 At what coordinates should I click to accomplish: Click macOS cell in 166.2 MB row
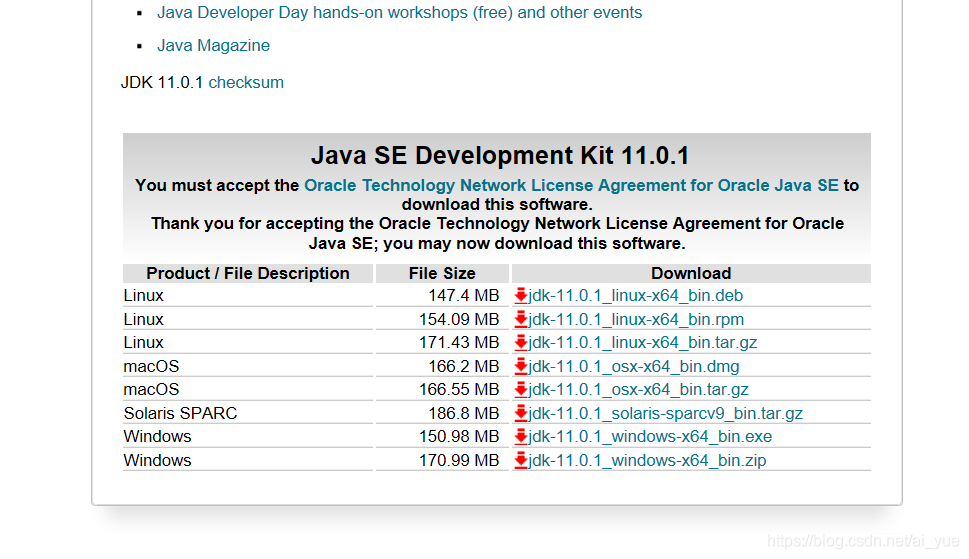[x=248, y=366]
